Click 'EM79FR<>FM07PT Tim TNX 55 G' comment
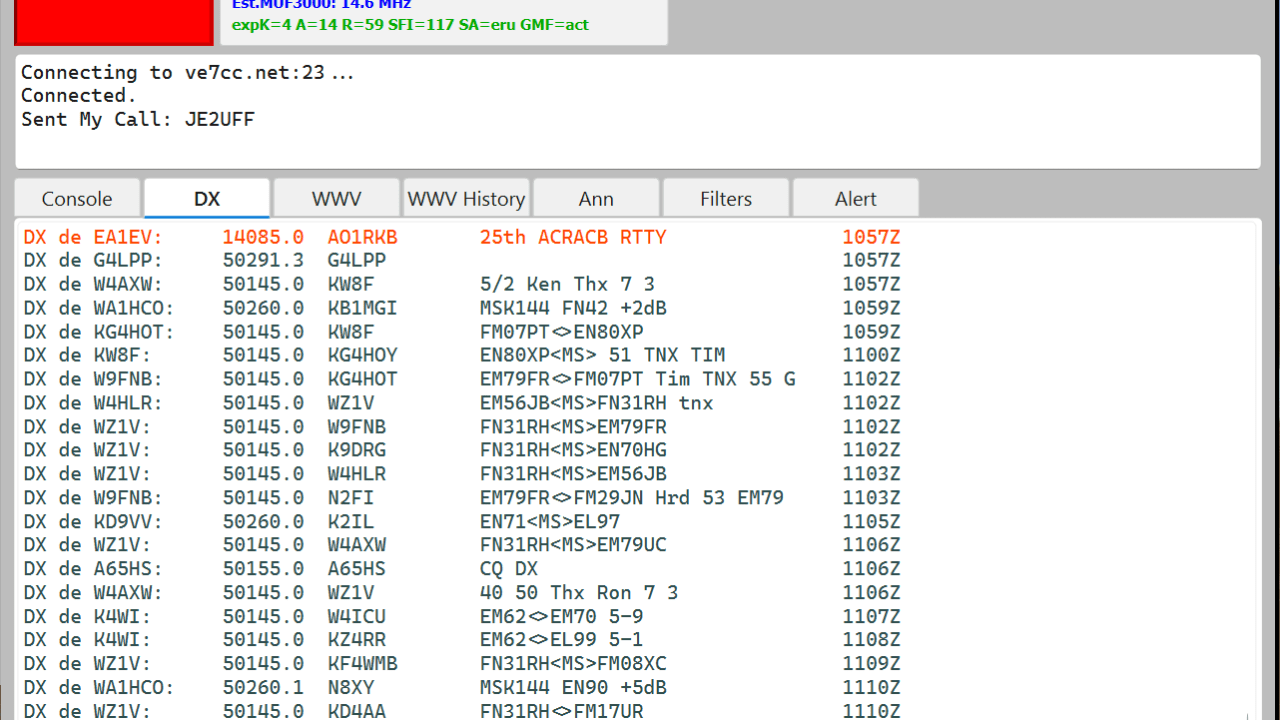This screenshot has width=1280, height=720. pyautogui.click(x=638, y=379)
